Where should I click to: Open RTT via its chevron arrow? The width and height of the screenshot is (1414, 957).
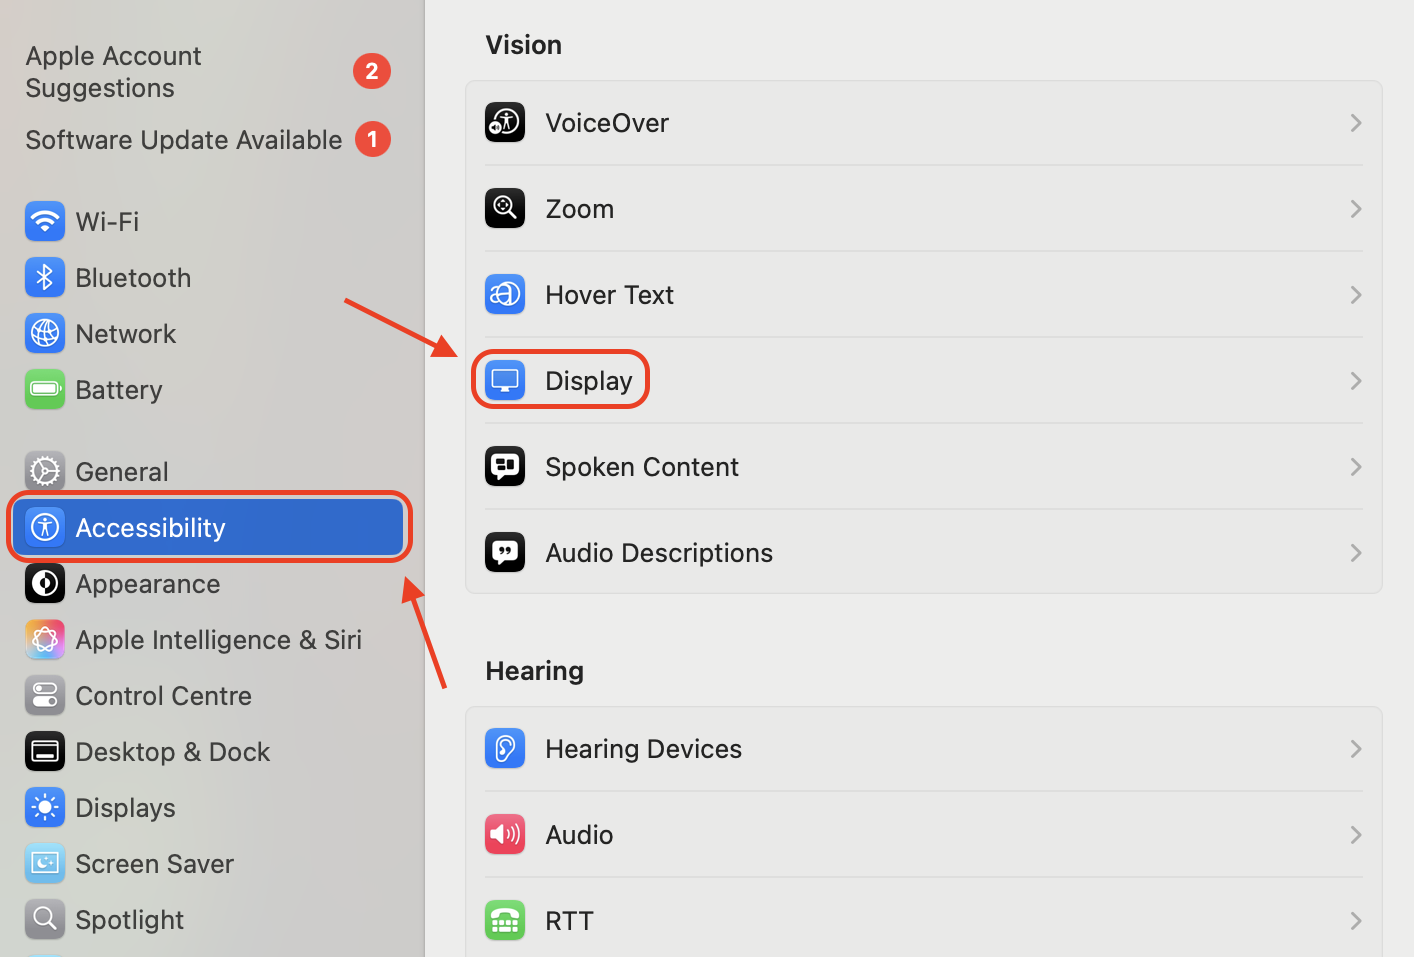coord(1356,920)
